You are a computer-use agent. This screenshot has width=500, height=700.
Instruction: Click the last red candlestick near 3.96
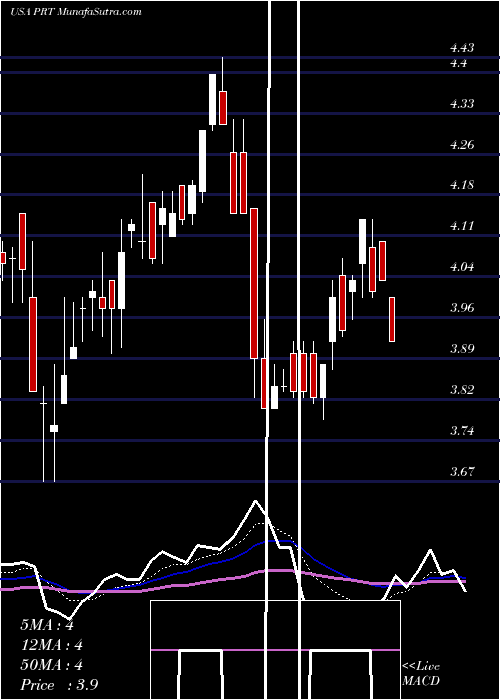(x=392, y=319)
